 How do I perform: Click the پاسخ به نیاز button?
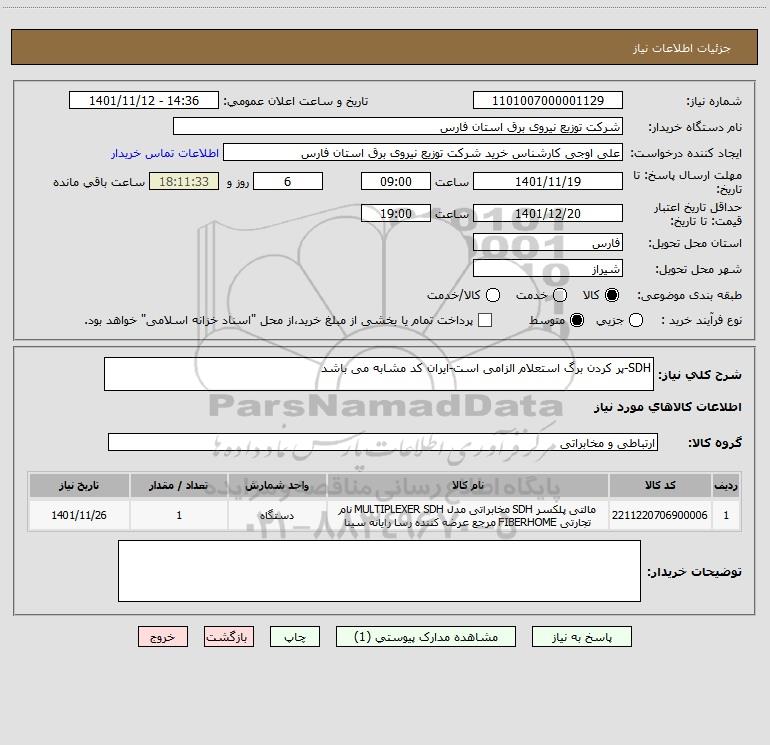pyautogui.click(x=582, y=637)
